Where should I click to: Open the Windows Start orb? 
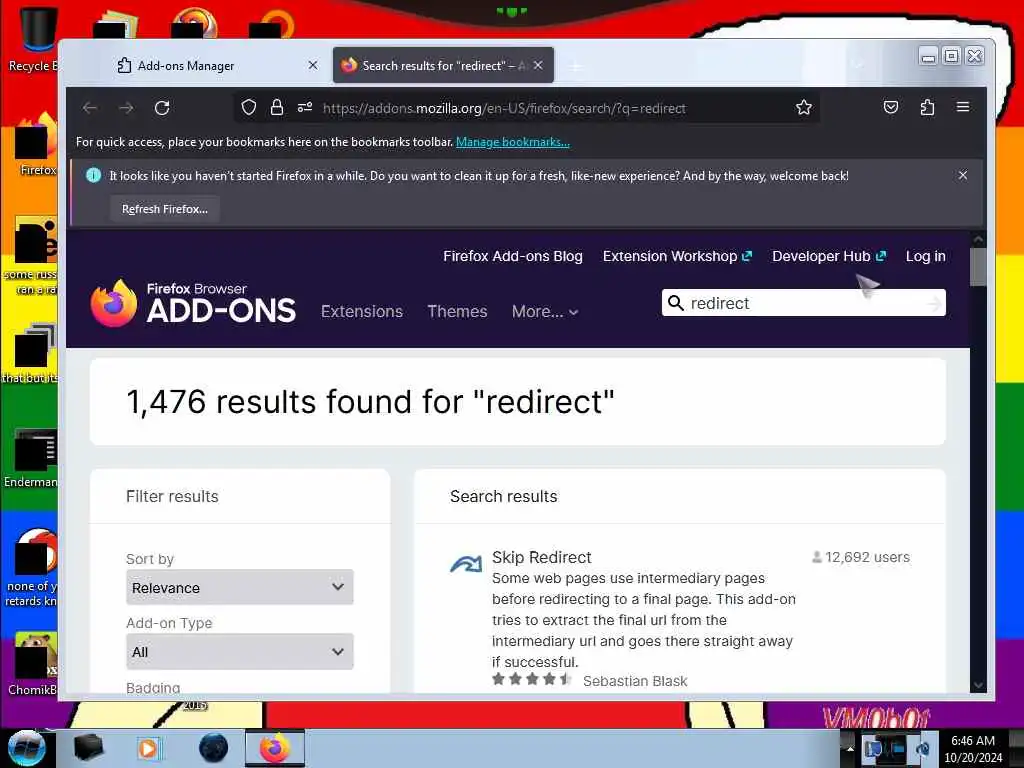(x=26, y=748)
